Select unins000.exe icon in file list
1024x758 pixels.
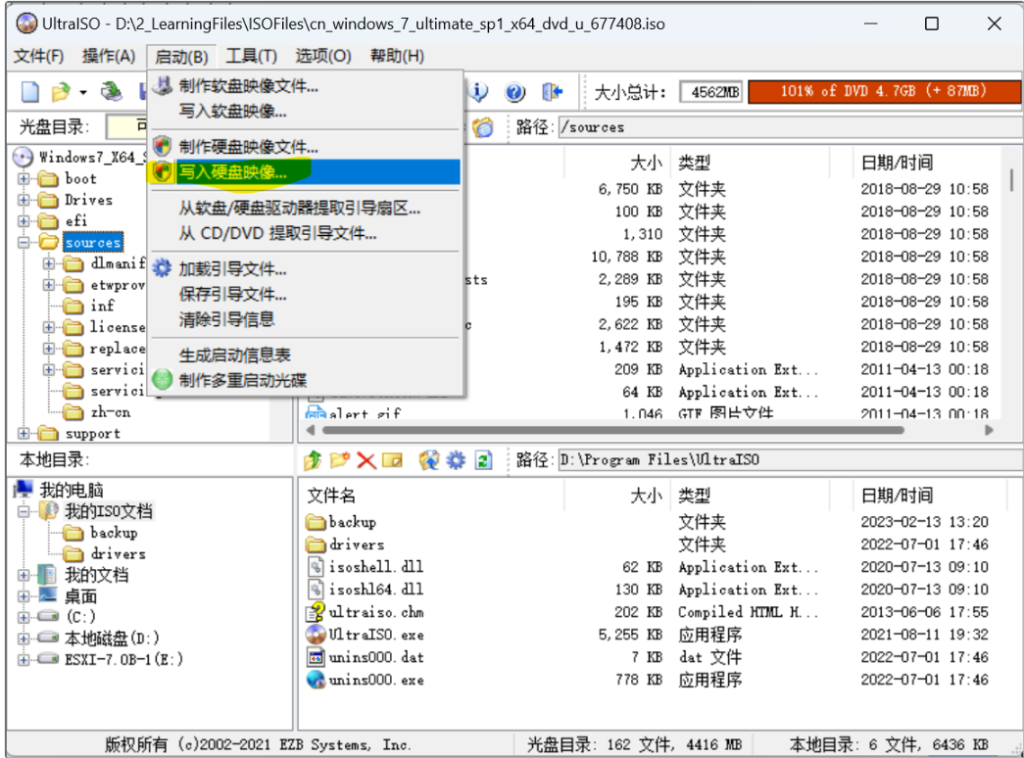pyautogui.click(x=316, y=680)
